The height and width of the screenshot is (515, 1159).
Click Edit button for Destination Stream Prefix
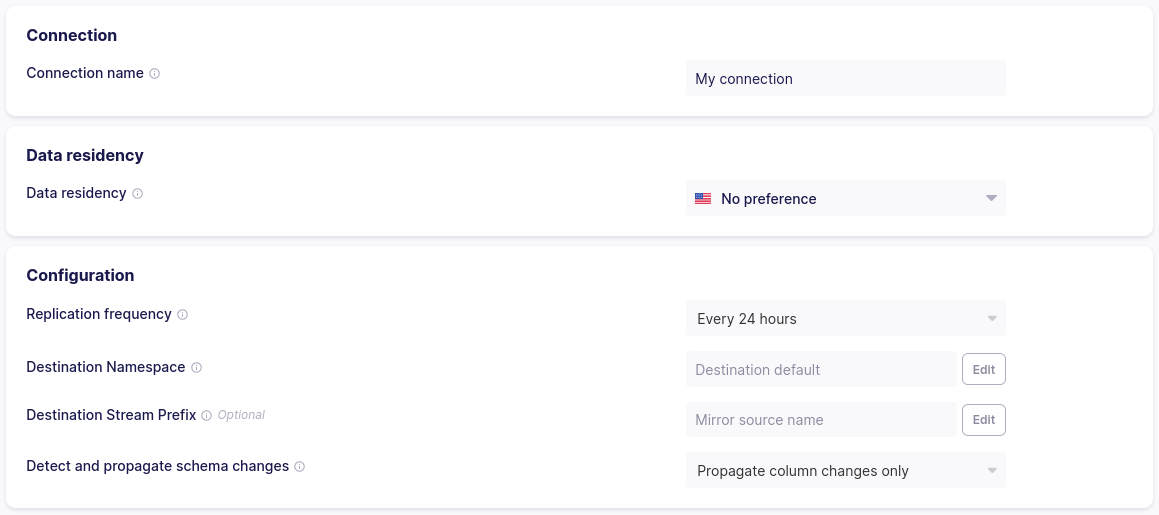click(x=984, y=420)
